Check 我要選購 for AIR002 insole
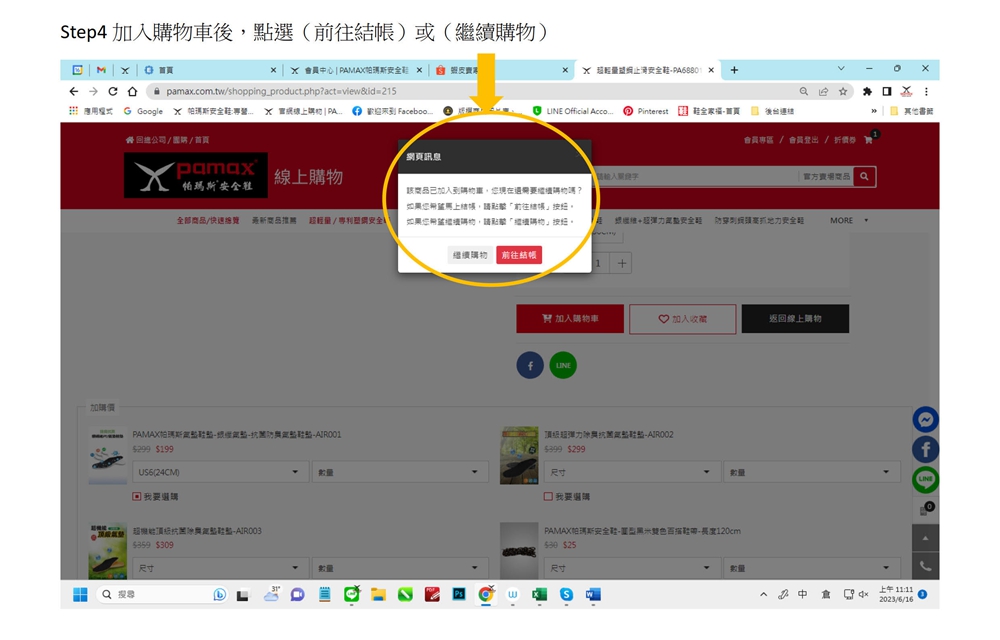 point(548,497)
